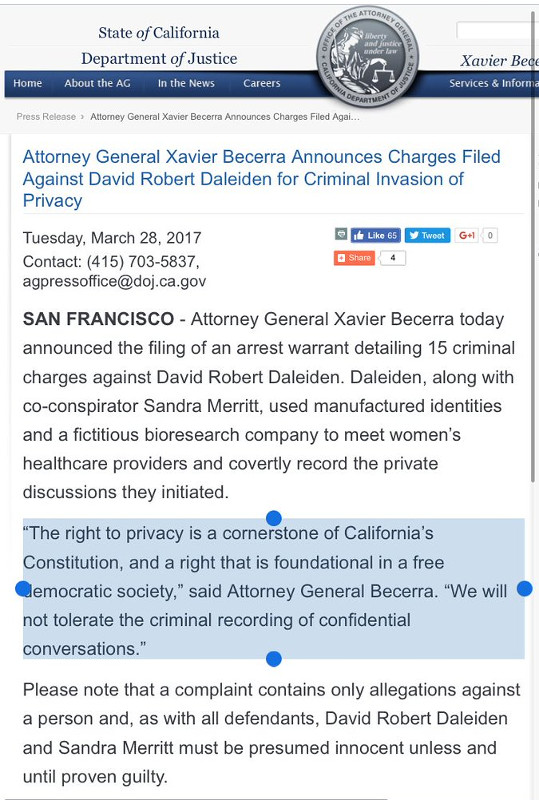Click the small printer-friendly icon beside Like
The width and height of the screenshot is (539, 800).
coord(341,234)
